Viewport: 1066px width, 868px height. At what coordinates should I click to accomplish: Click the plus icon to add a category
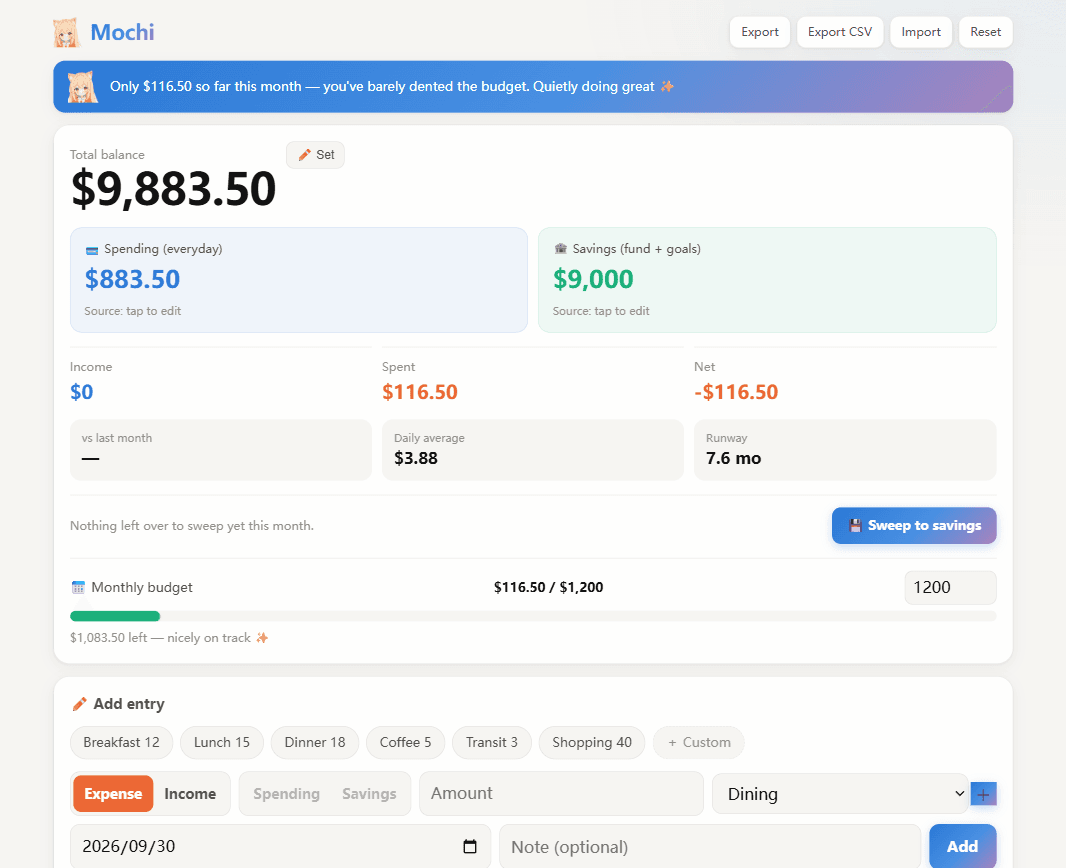(x=983, y=794)
